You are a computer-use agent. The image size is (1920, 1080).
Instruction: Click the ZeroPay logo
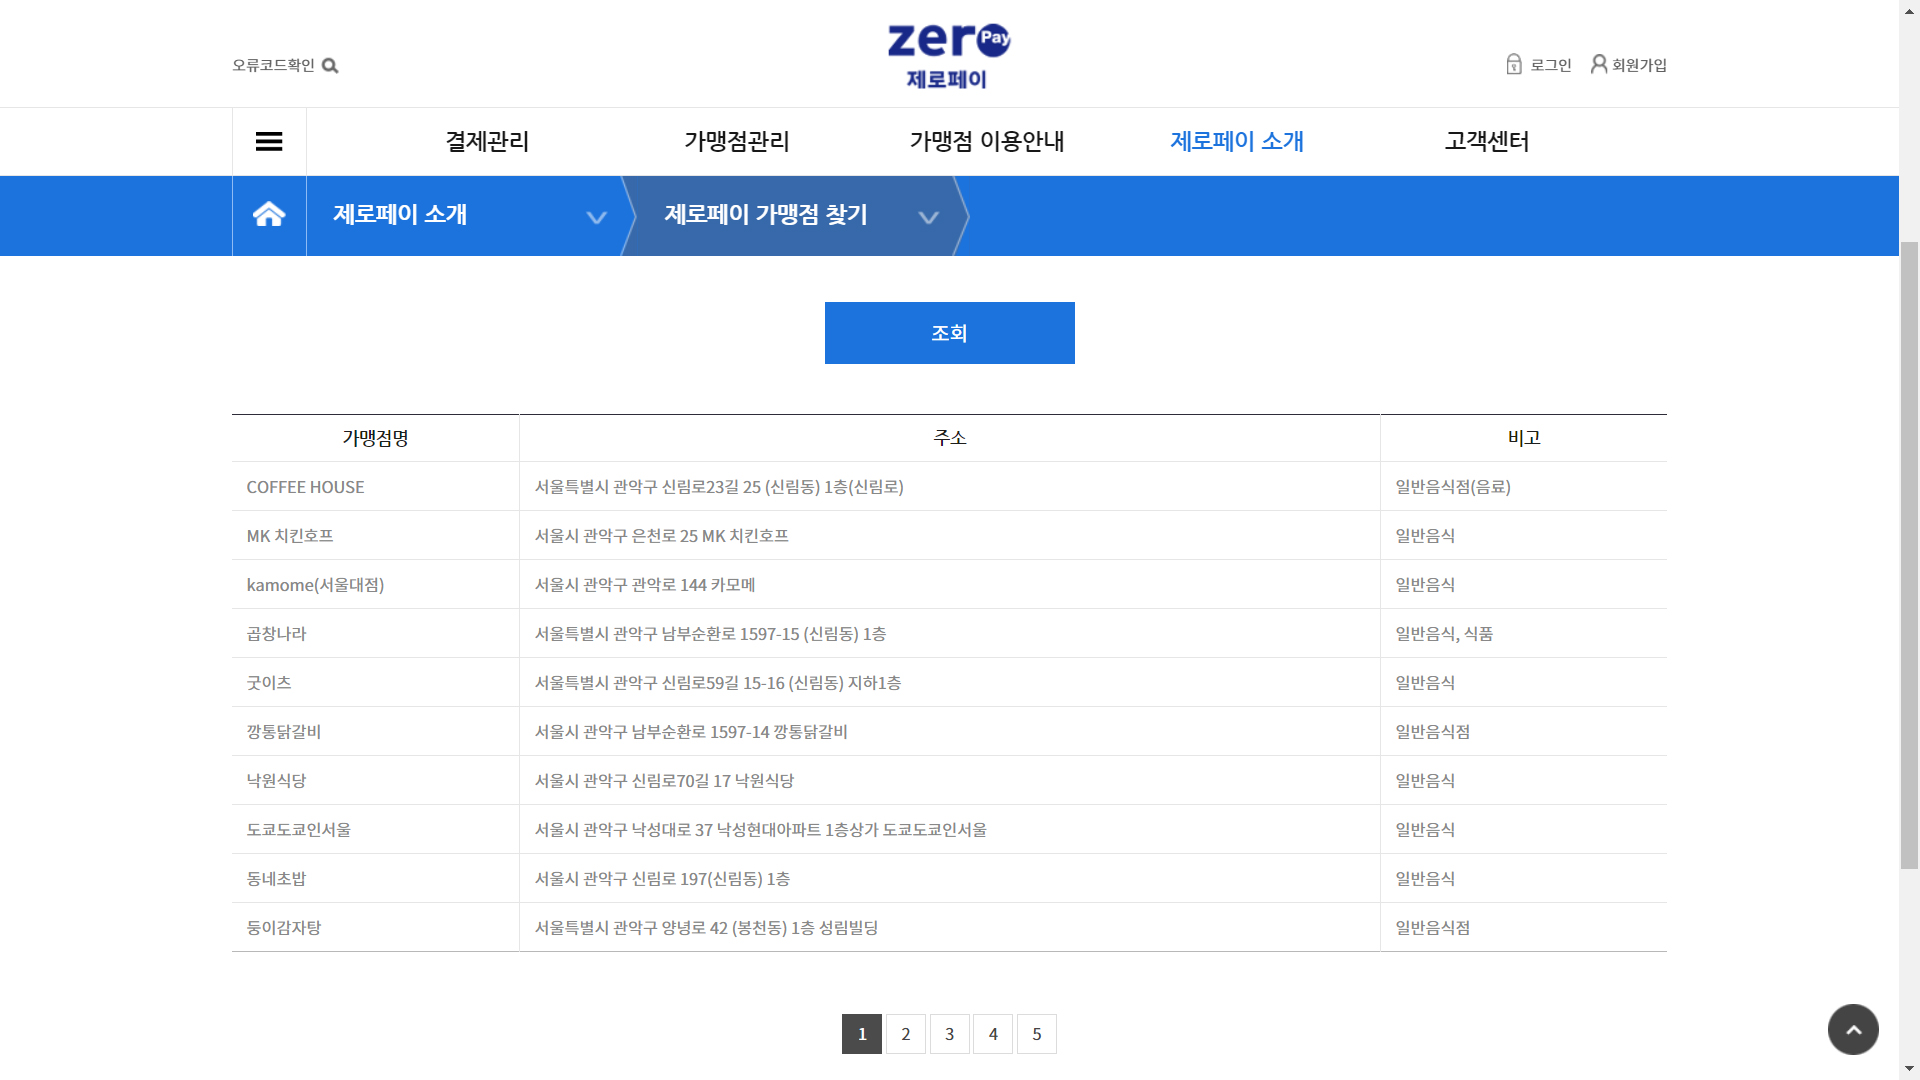click(x=948, y=55)
